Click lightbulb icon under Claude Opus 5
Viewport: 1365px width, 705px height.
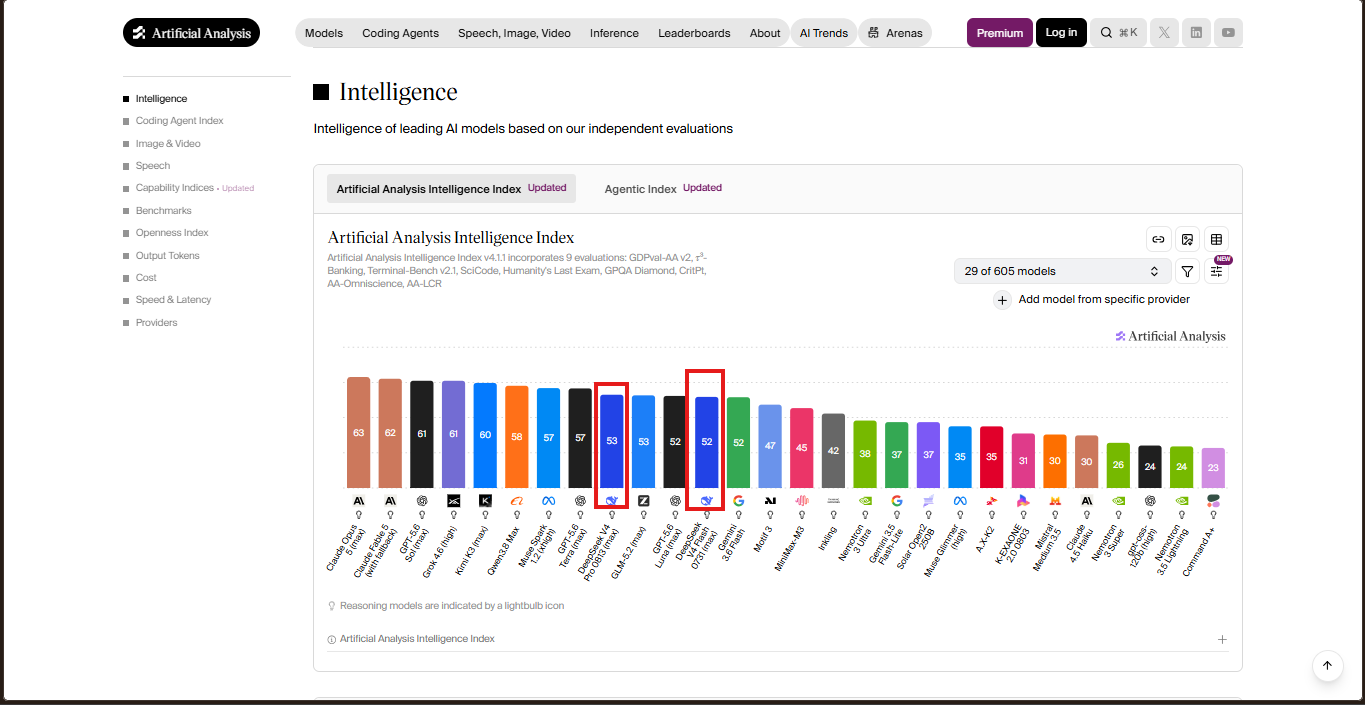[358, 517]
